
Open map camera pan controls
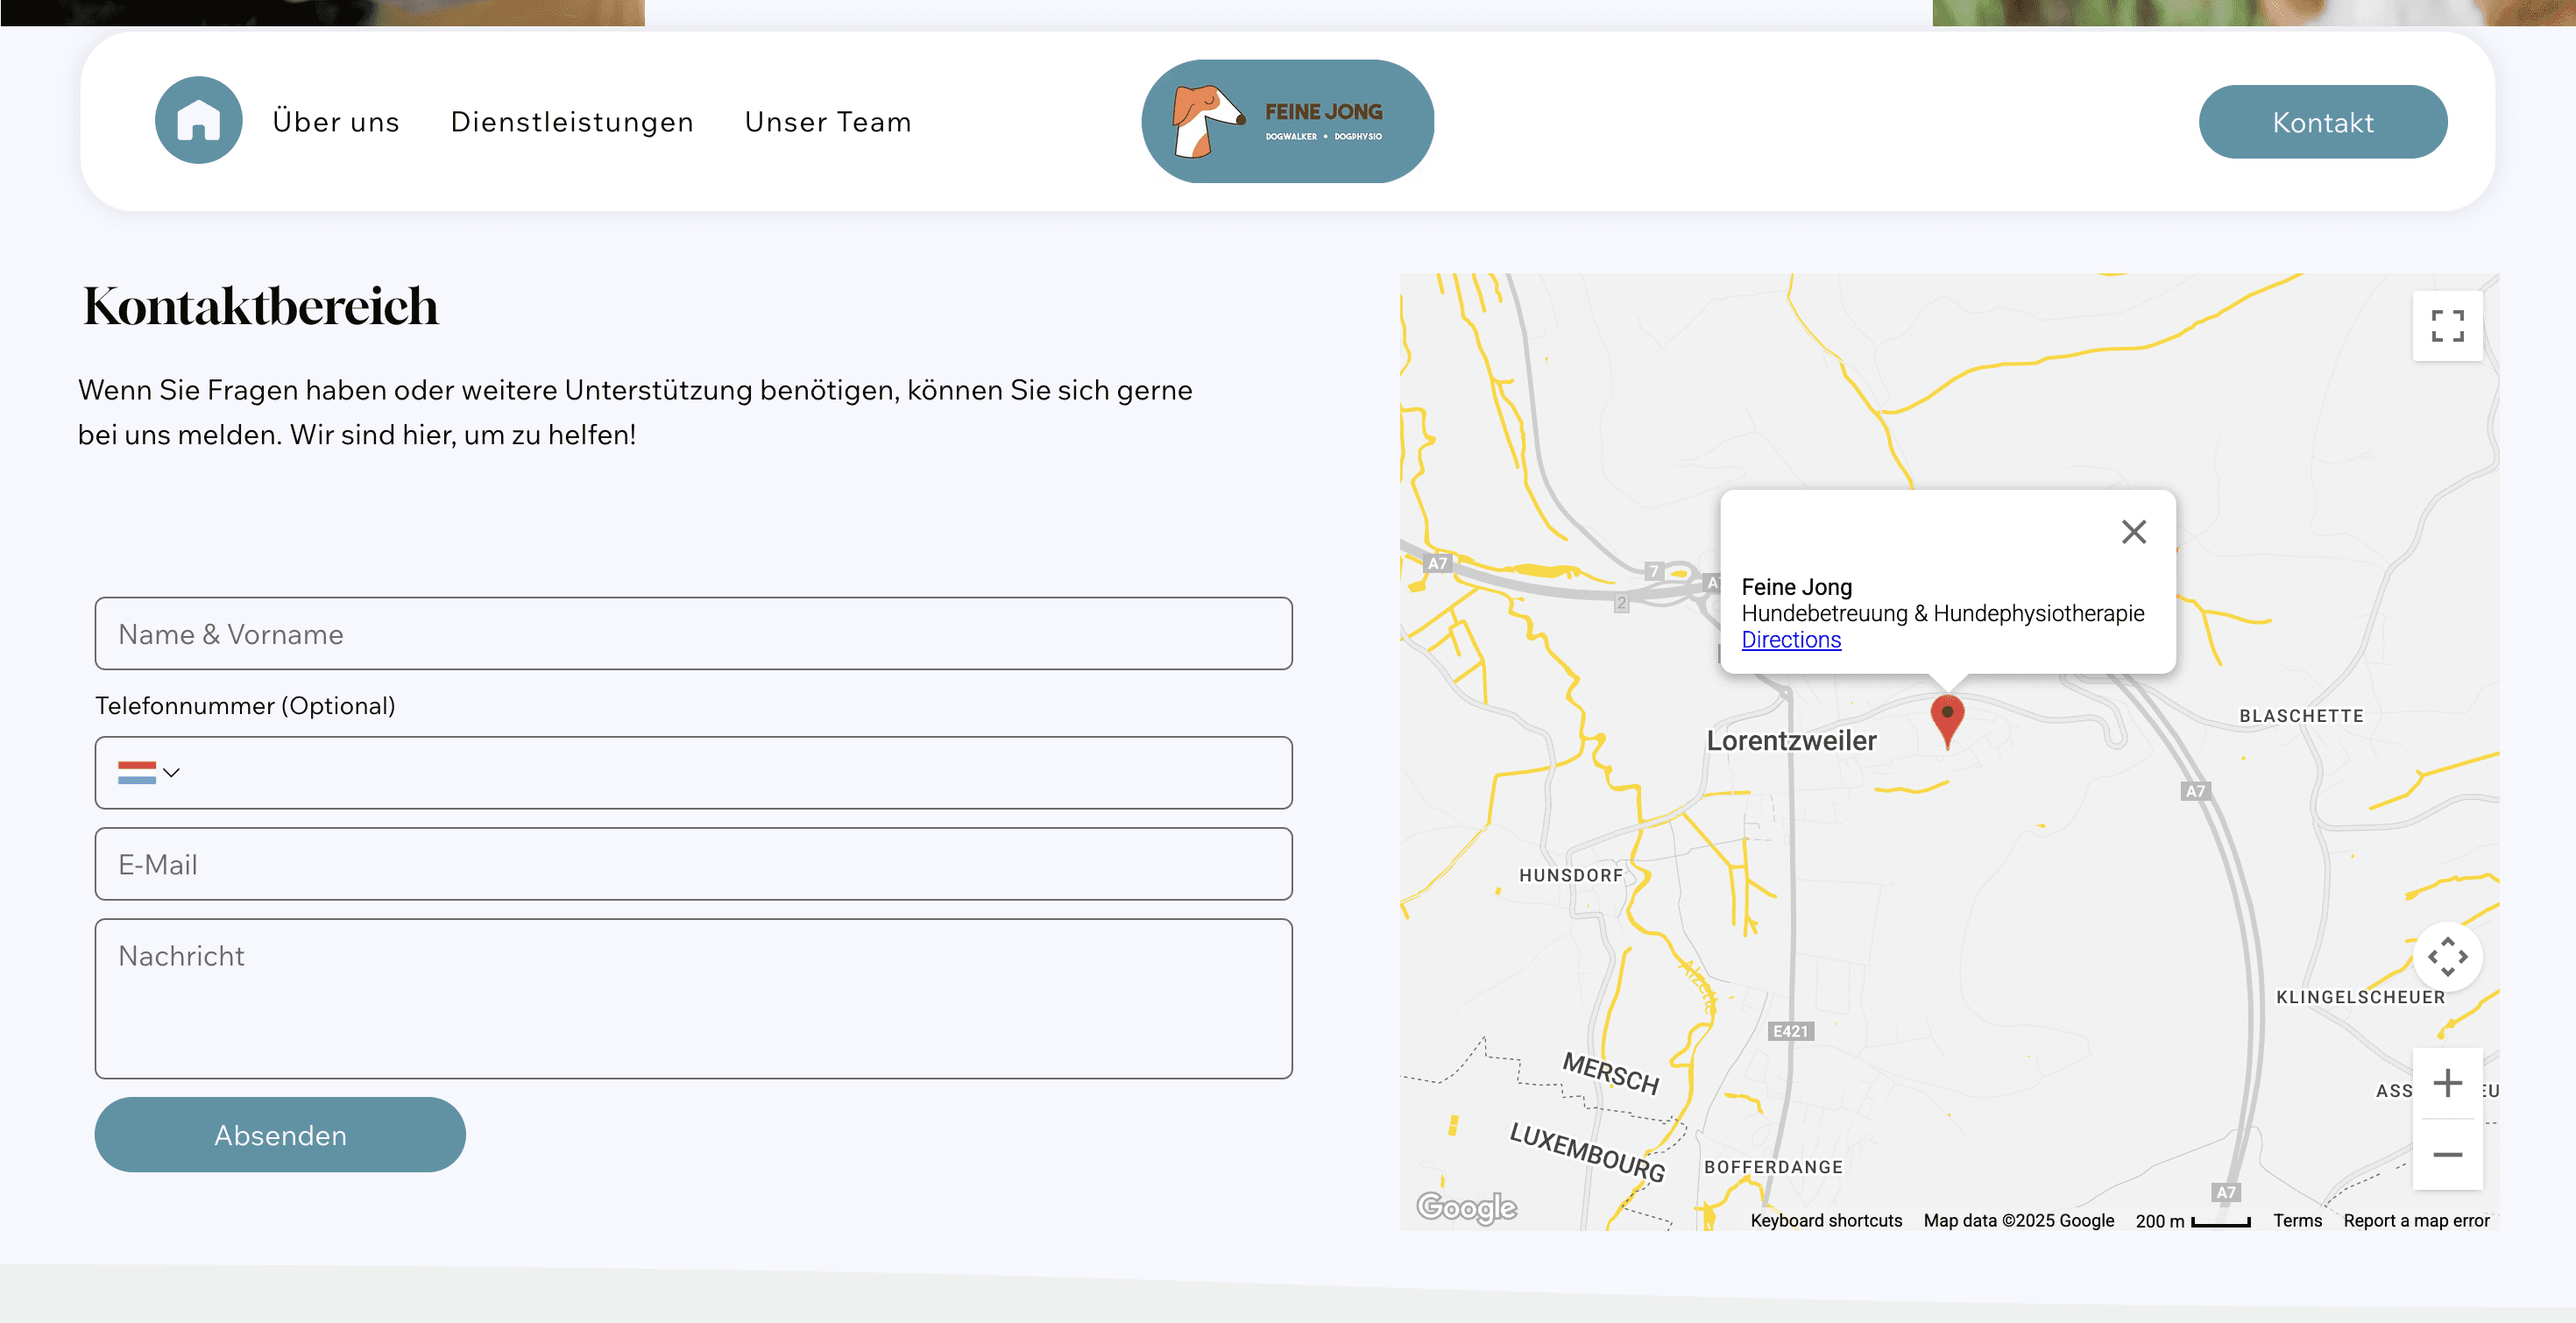click(x=2446, y=957)
